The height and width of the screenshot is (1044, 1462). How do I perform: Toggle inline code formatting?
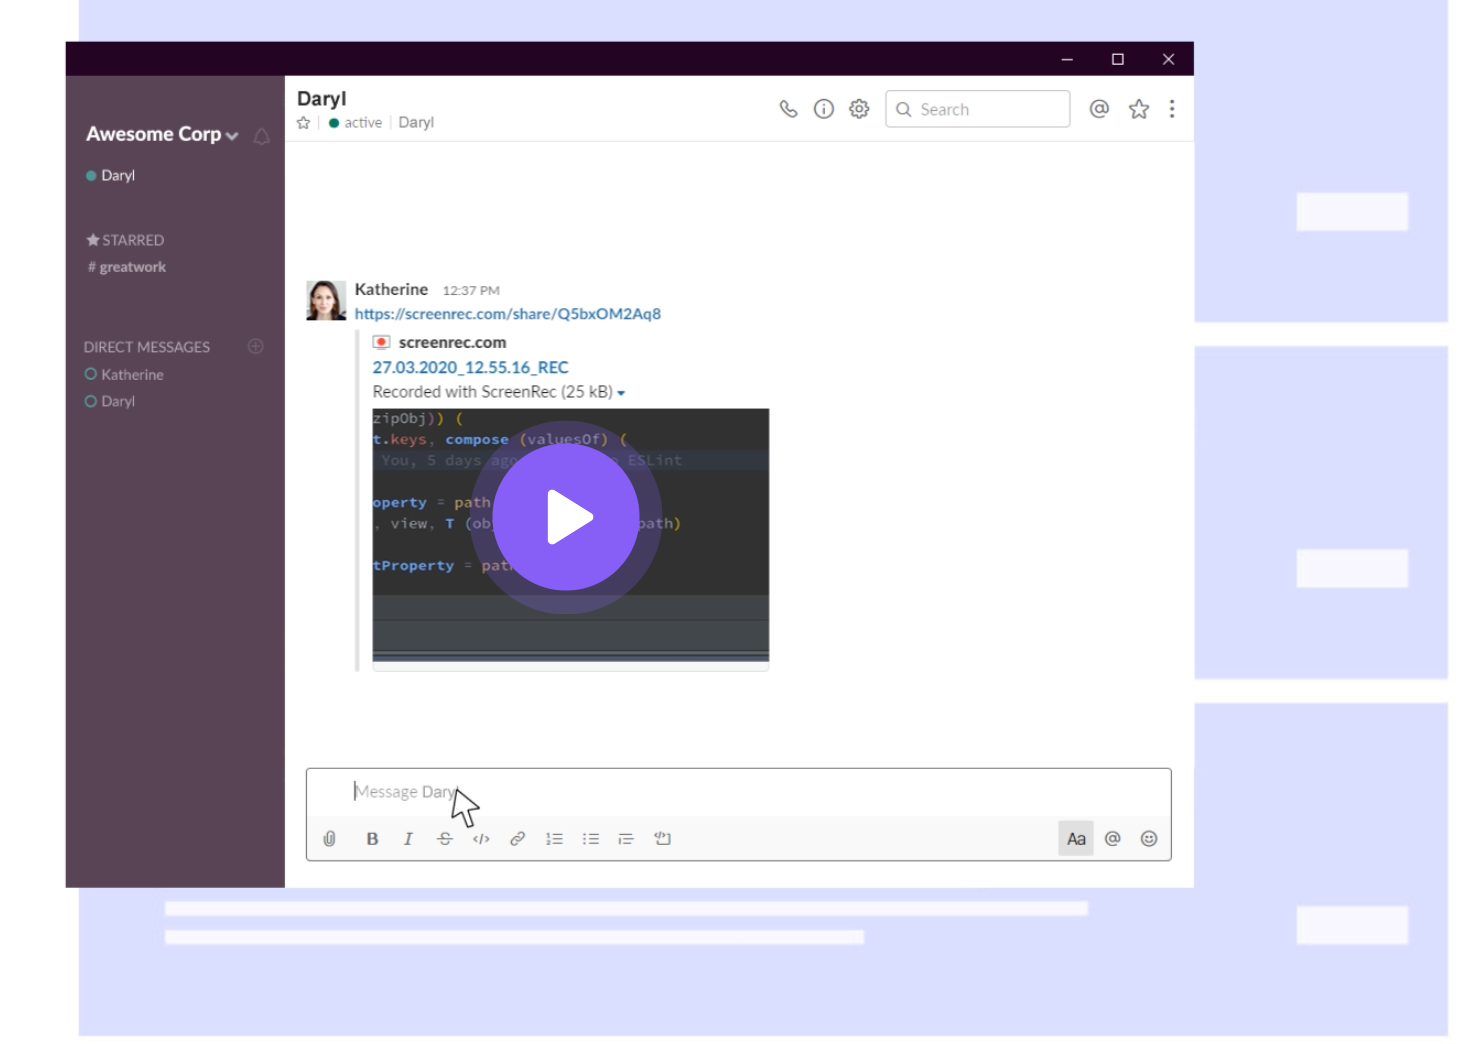(481, 839)
